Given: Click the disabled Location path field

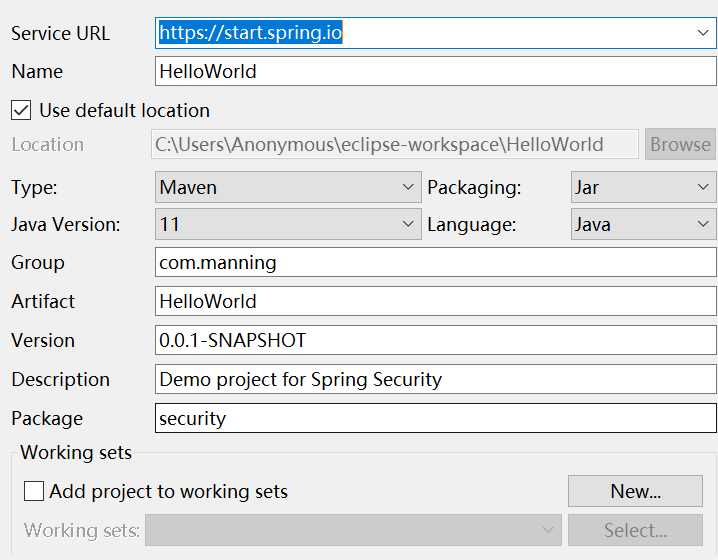Looking at the screenshot, I should coord(395,144).
